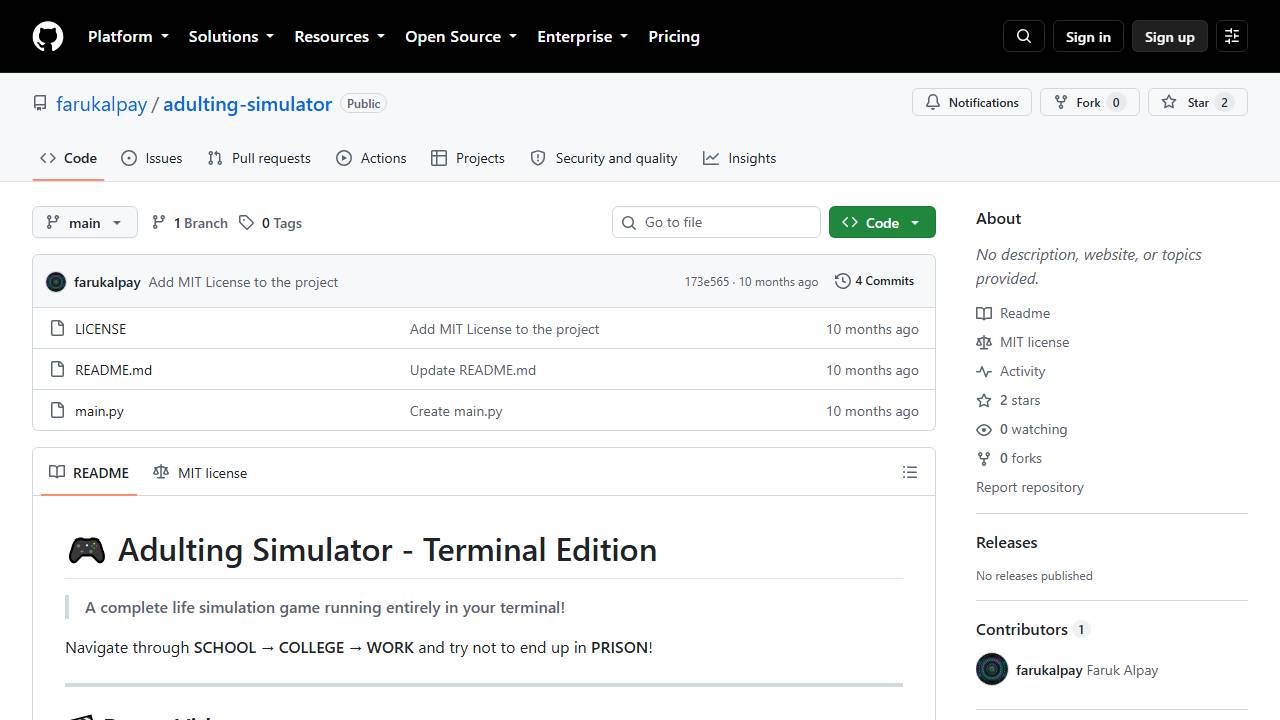Open the Copilot menu icon in header
This screenshot has width=1280, height=720.
1232,36
